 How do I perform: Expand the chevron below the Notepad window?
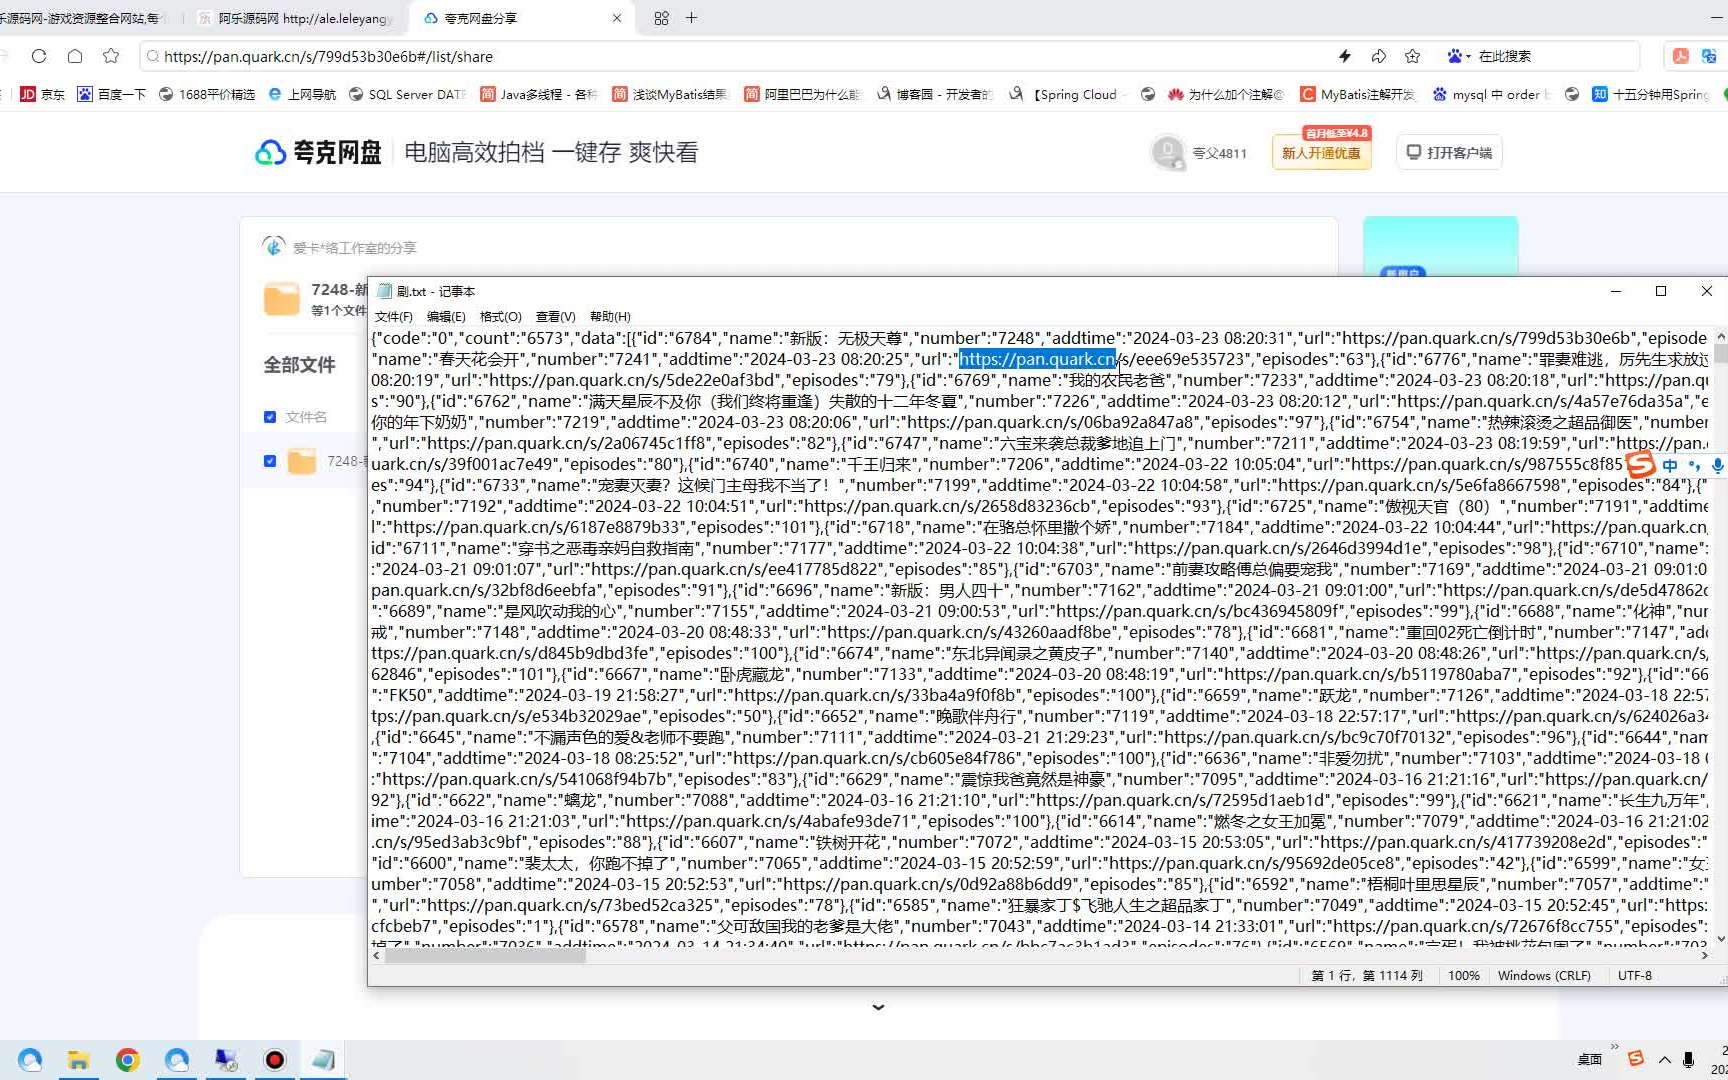878,1007
